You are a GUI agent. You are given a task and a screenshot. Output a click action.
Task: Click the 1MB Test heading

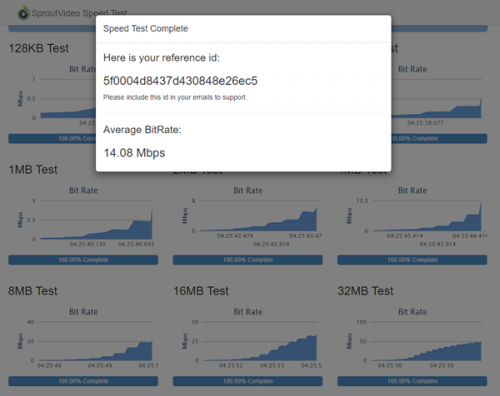[x=33, y=170]
